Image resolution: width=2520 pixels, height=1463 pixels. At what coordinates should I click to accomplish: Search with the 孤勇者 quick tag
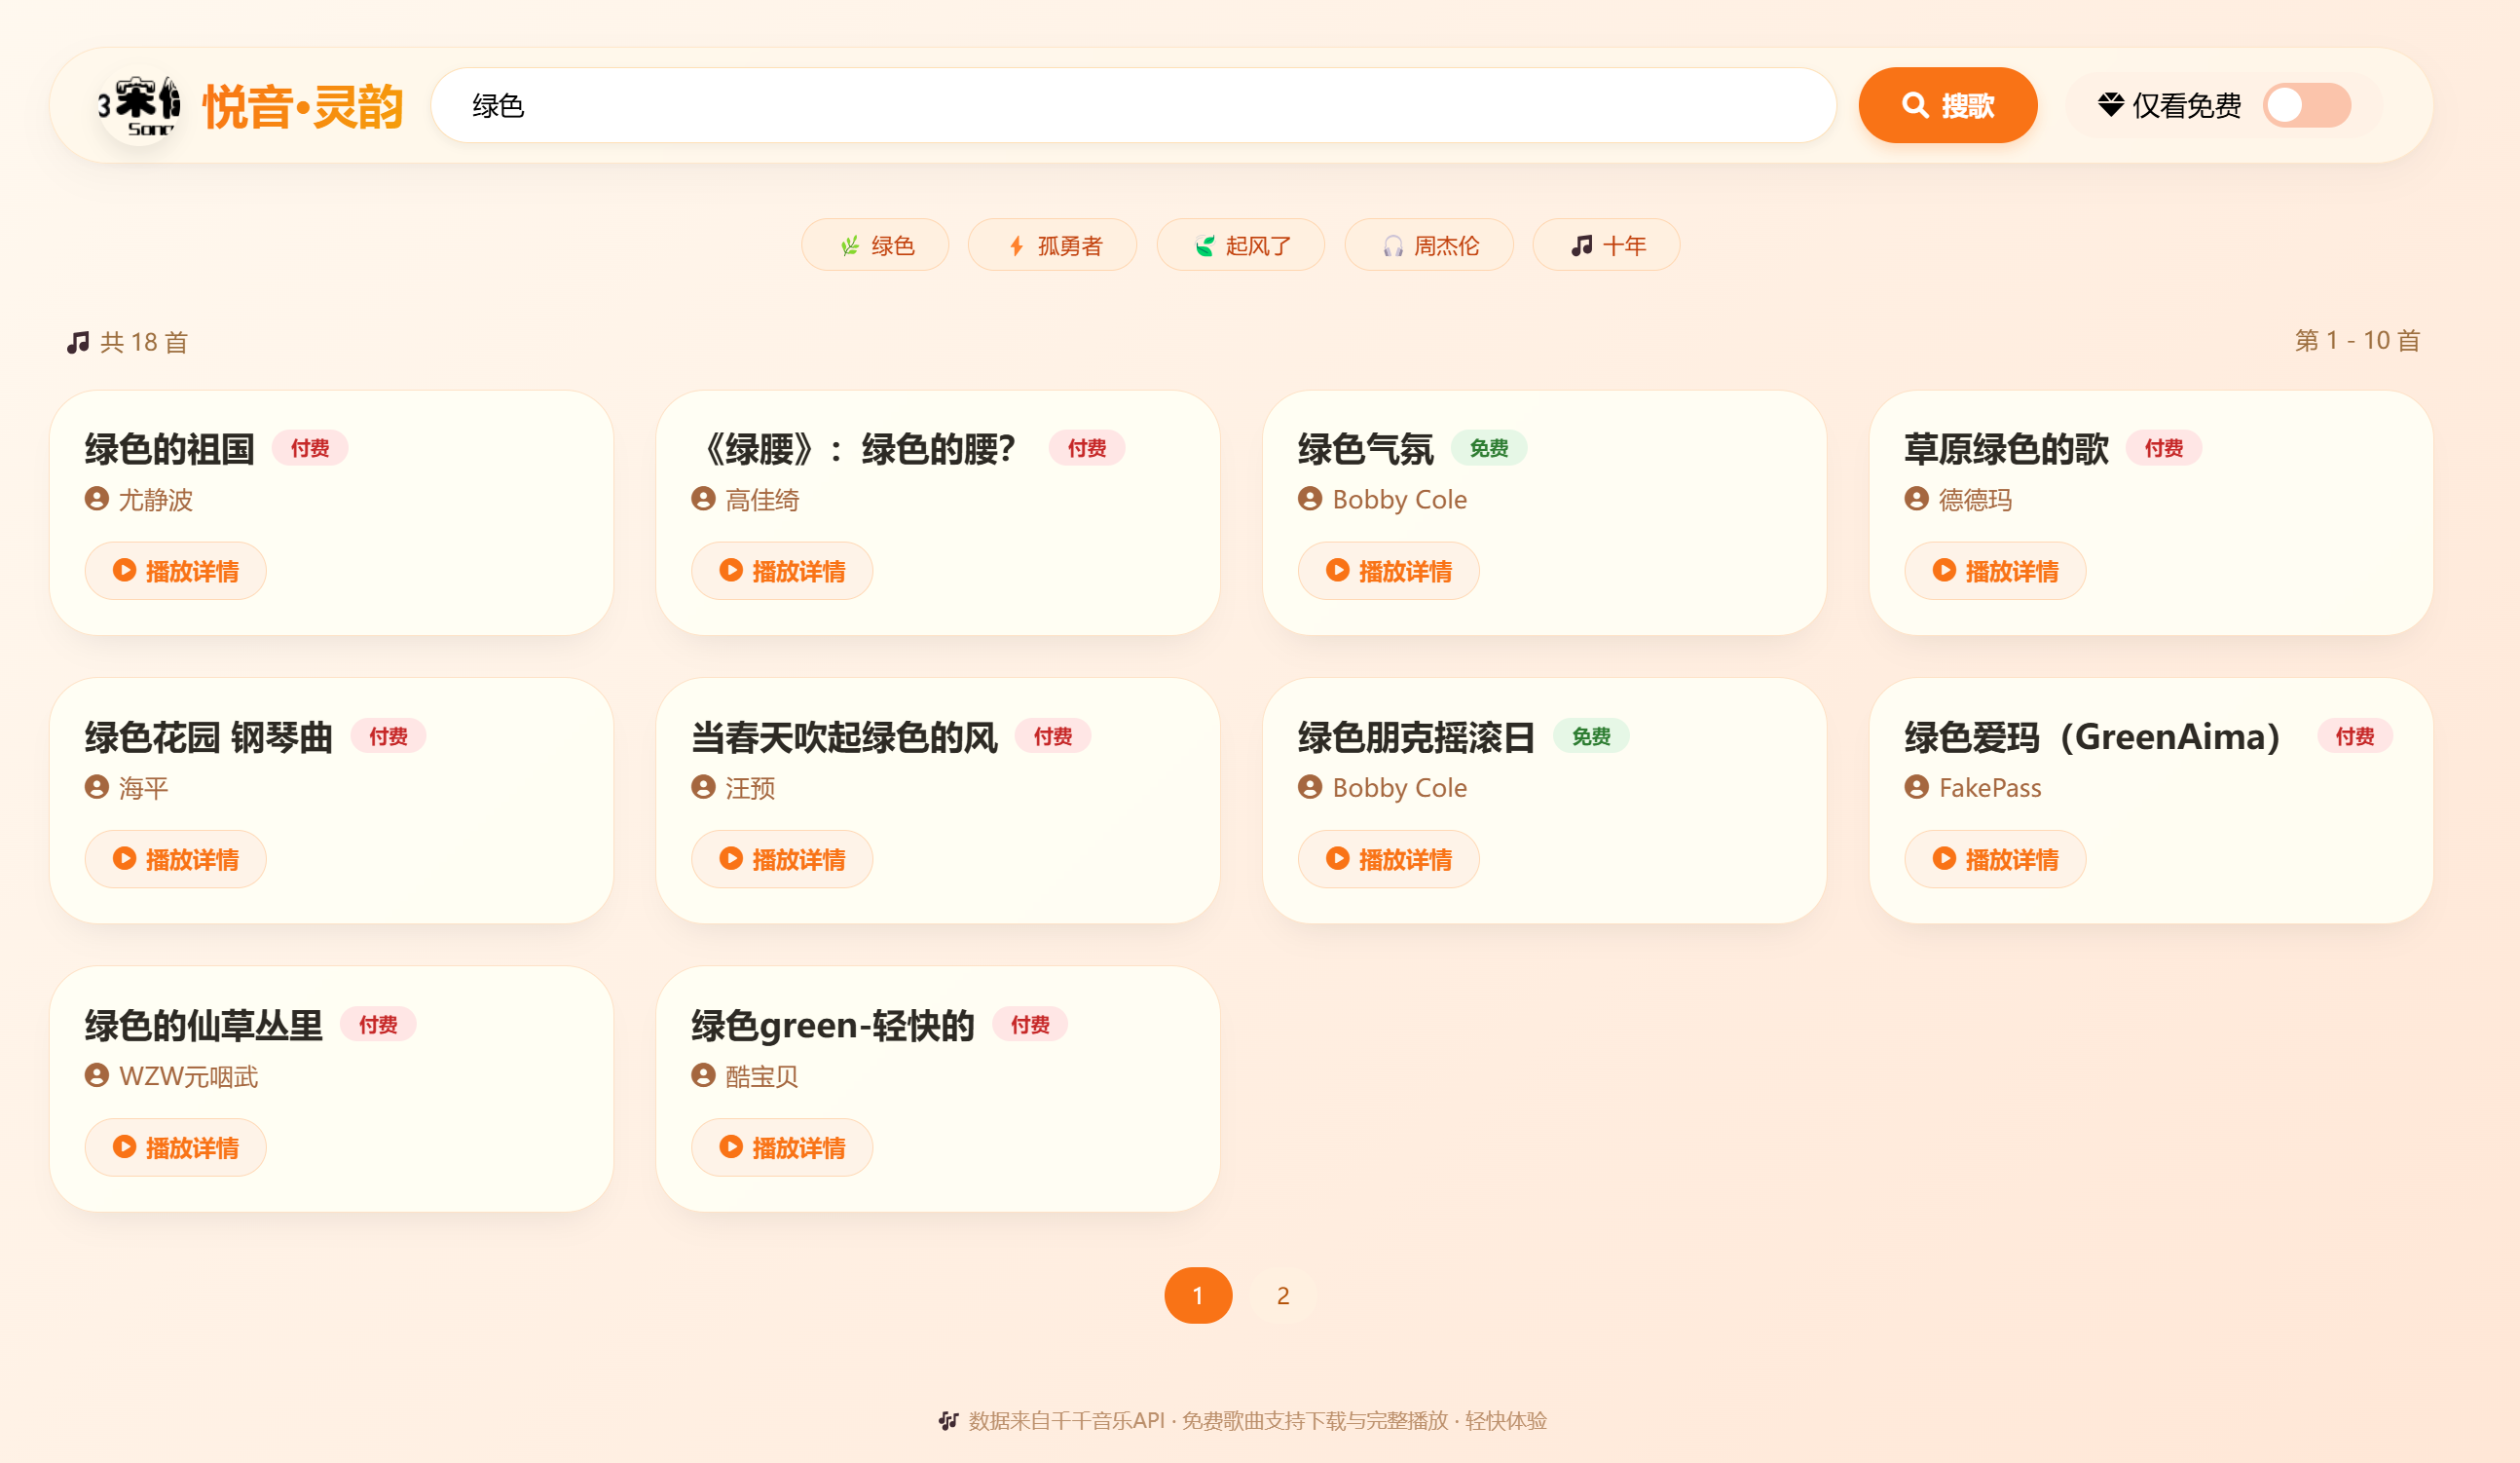pos(1052,245)
